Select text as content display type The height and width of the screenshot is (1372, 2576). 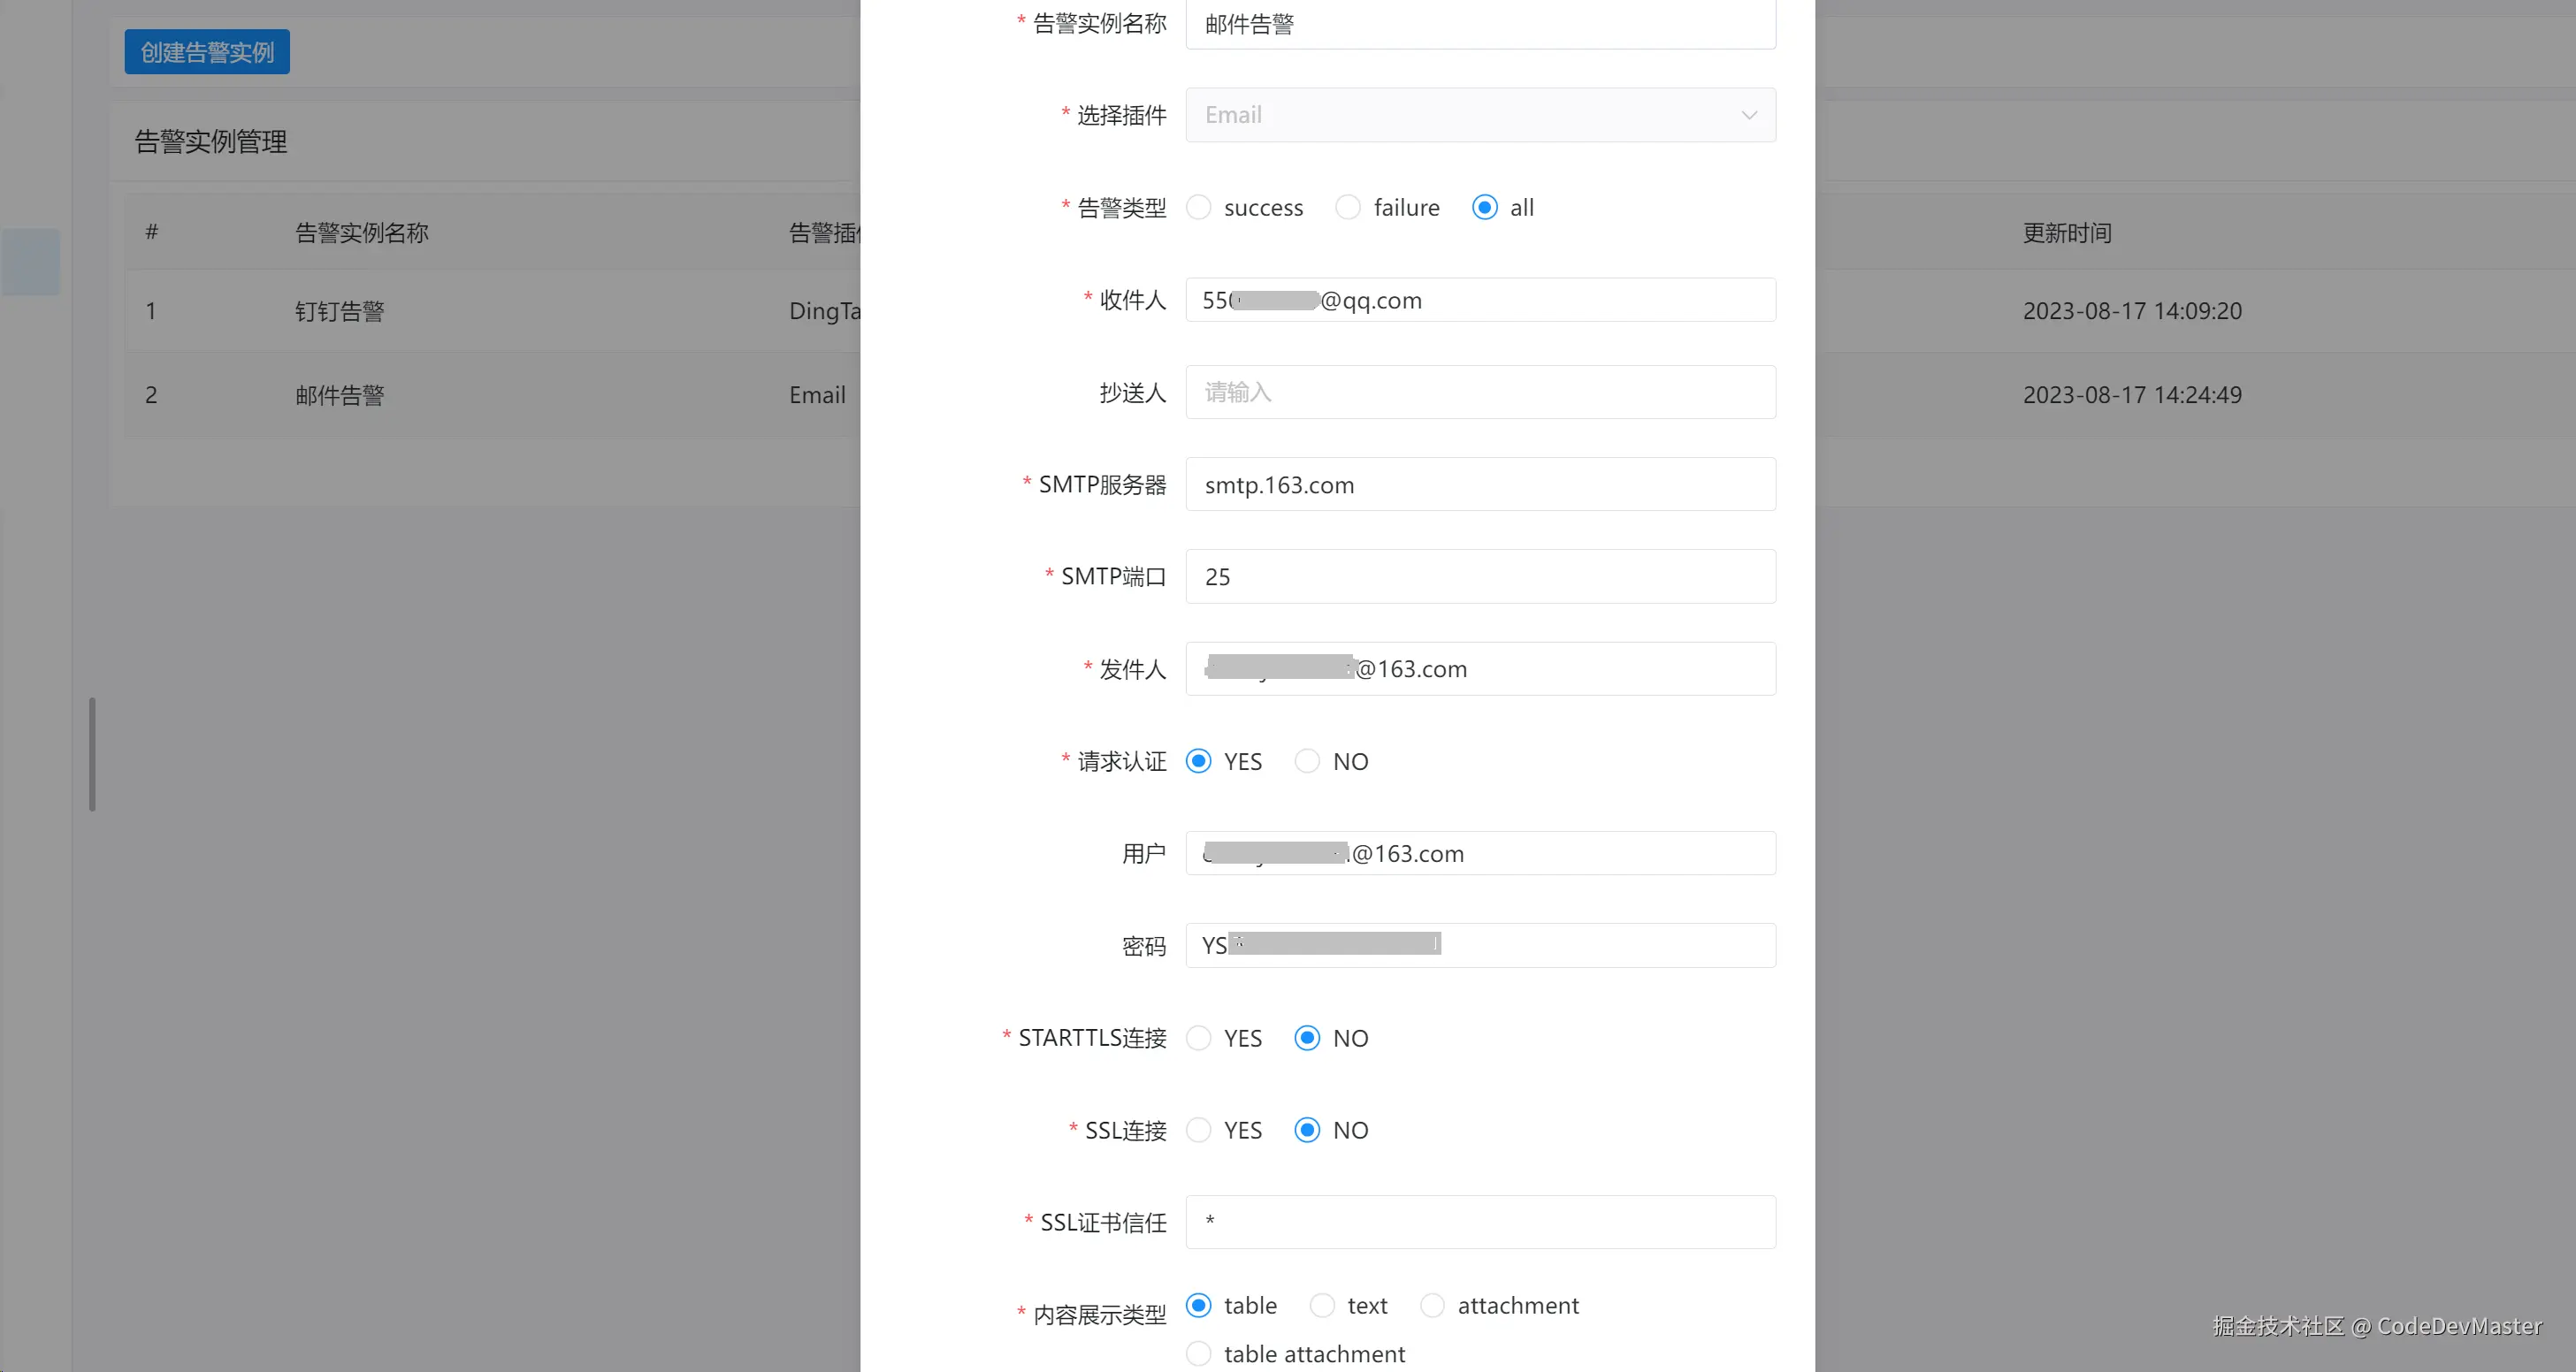(x=1322, y=1305)
